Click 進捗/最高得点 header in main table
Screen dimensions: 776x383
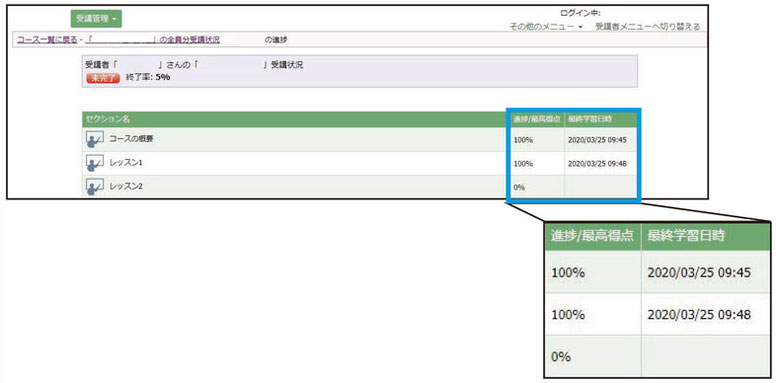(536, 119)
